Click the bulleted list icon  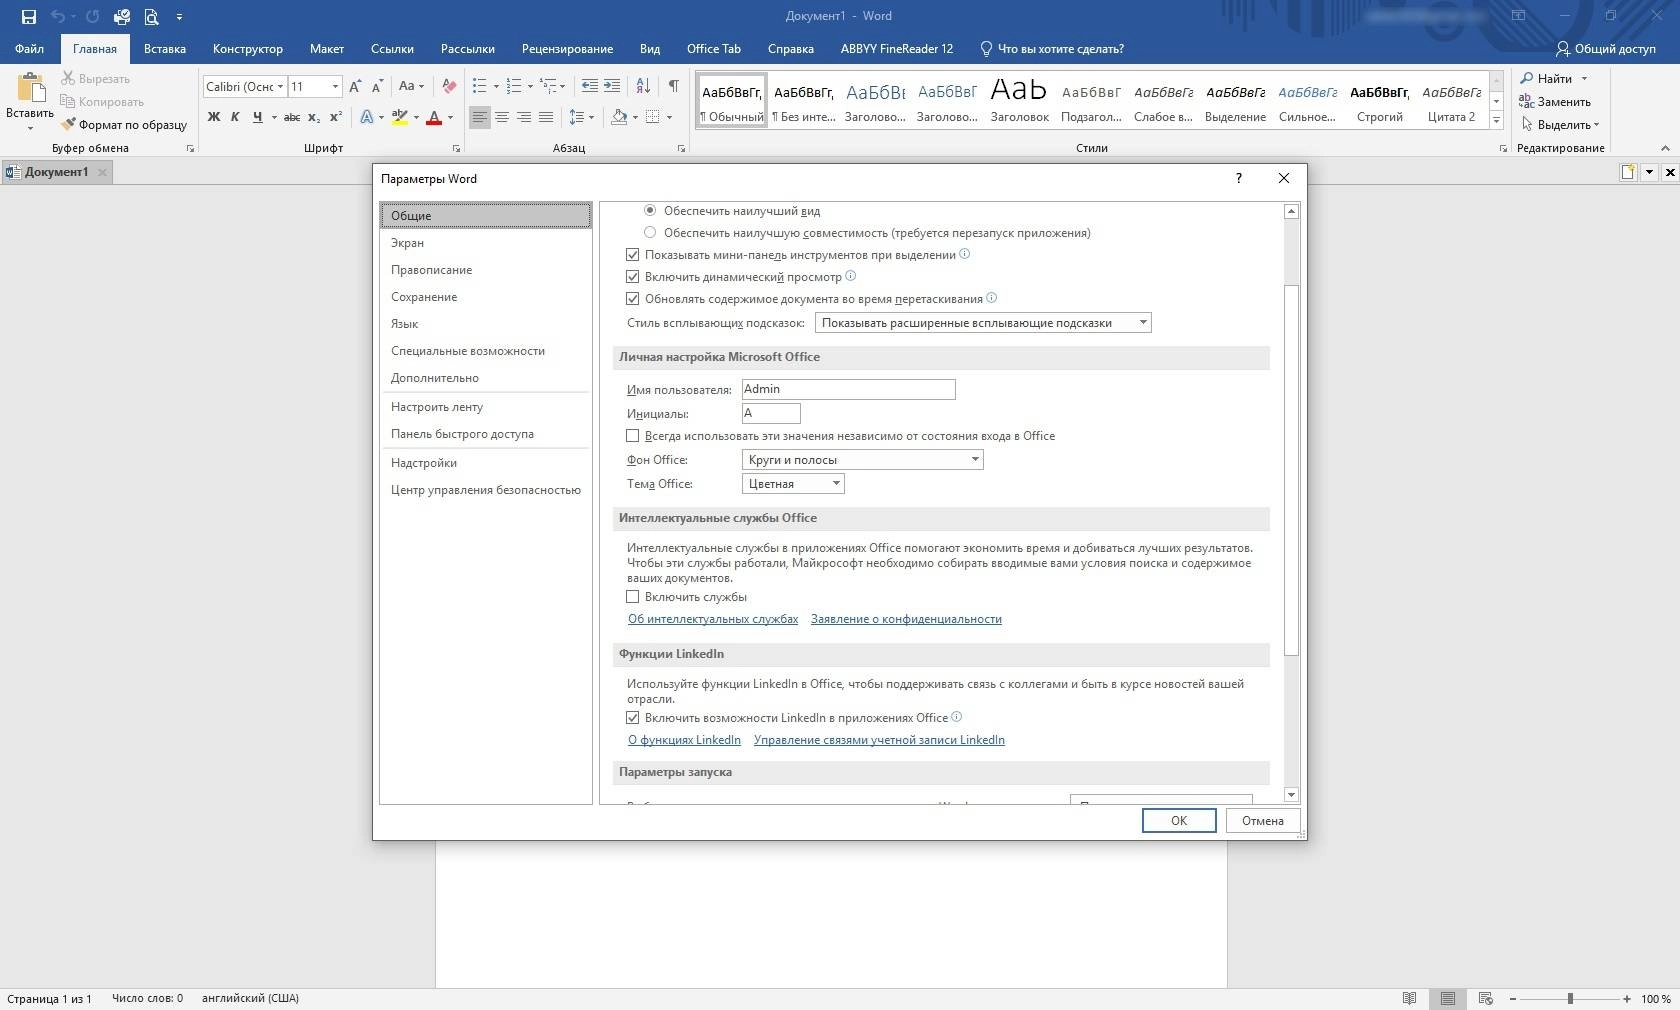[480, 87]
